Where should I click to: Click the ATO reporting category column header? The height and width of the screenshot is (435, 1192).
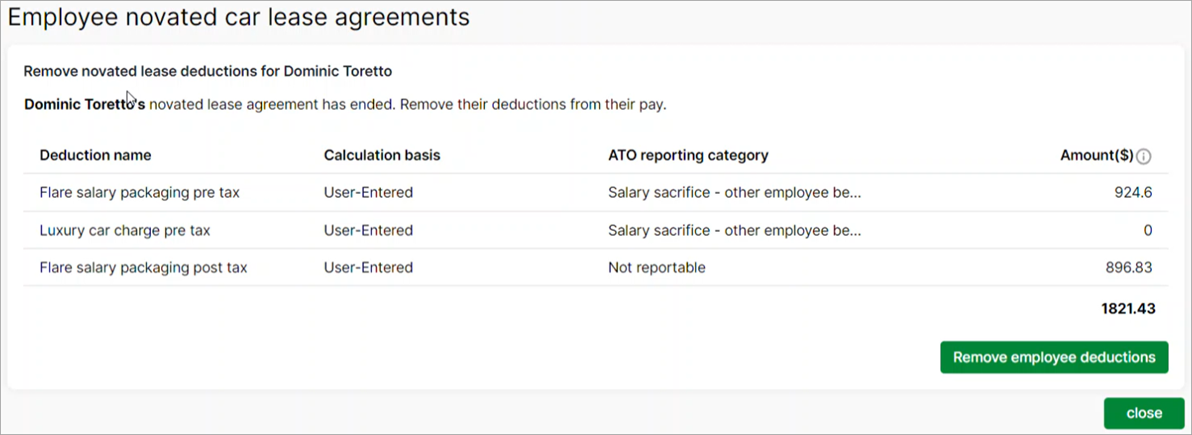click(687, 155)
